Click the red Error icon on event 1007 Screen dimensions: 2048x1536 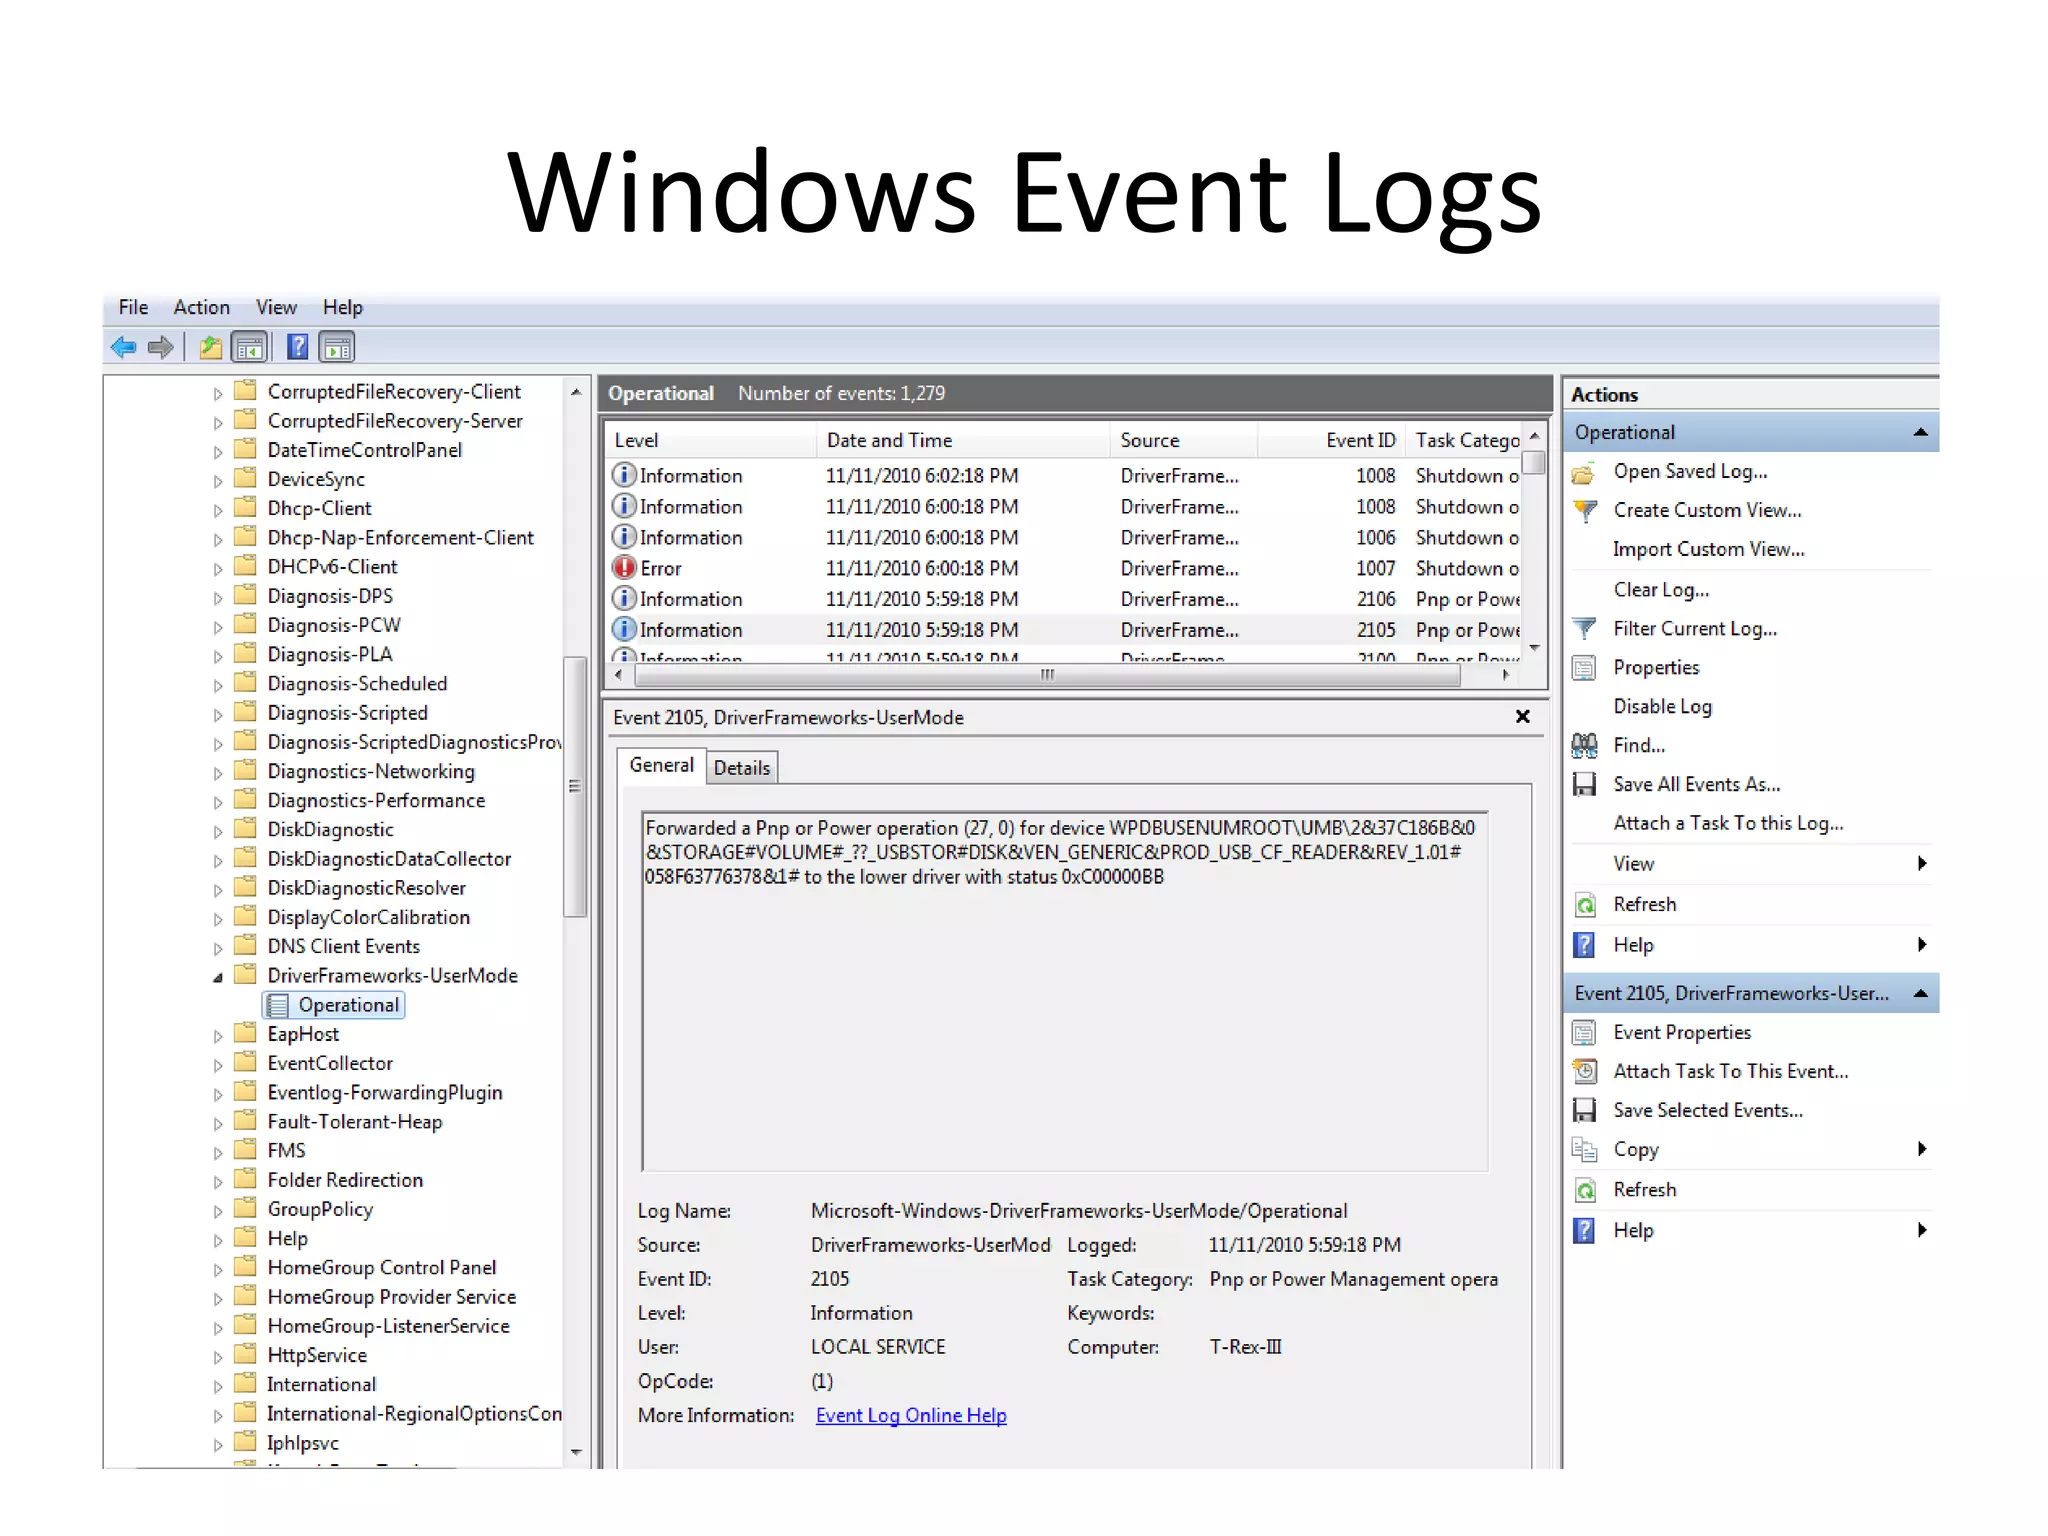[625, 568]
